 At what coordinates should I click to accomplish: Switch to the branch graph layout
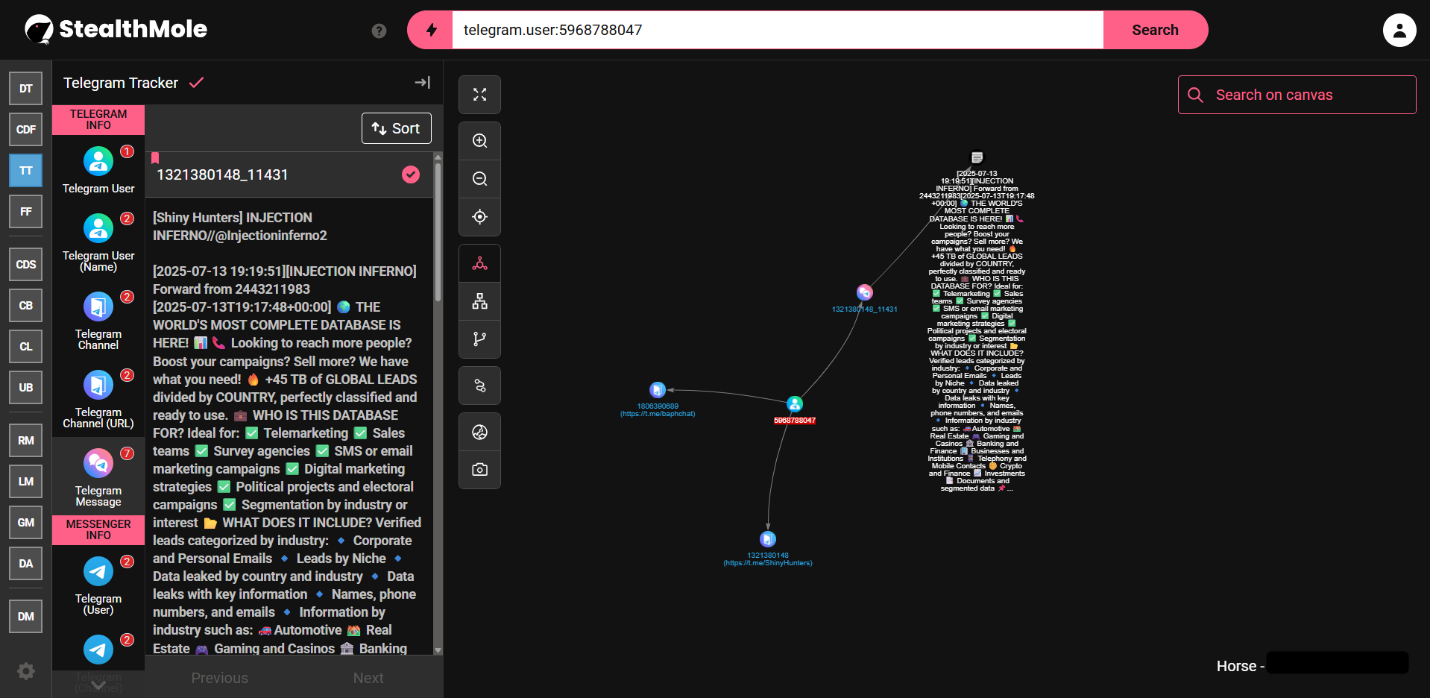tap(480, 339)
